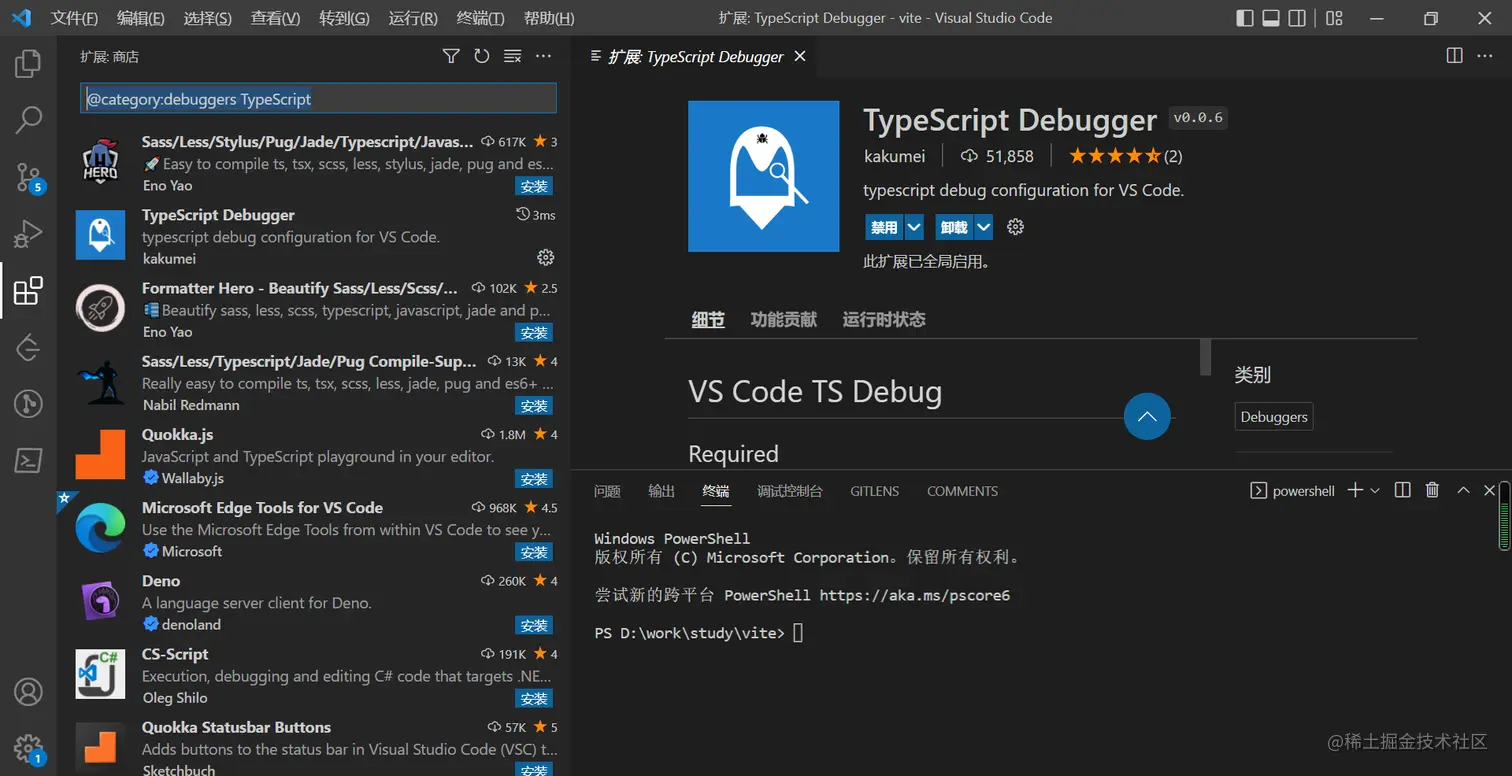Viewport: 1512px width, 776px height.
Task: Switch to Runtime Status tab (运行时状态)
Action: click(x=884, y=320)
